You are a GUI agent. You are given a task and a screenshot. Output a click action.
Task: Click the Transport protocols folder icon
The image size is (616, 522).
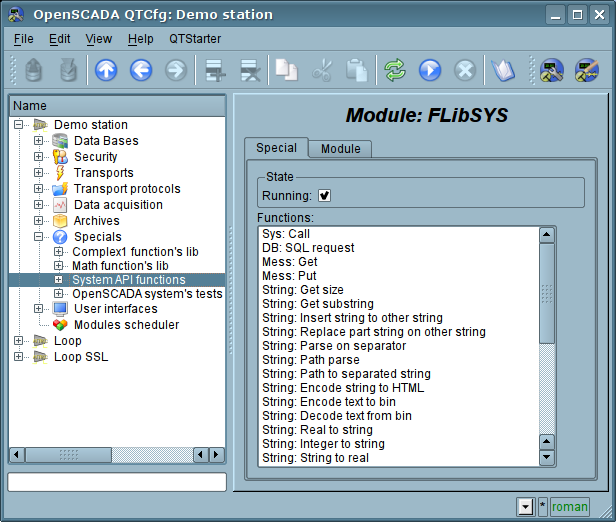point(60,189)
